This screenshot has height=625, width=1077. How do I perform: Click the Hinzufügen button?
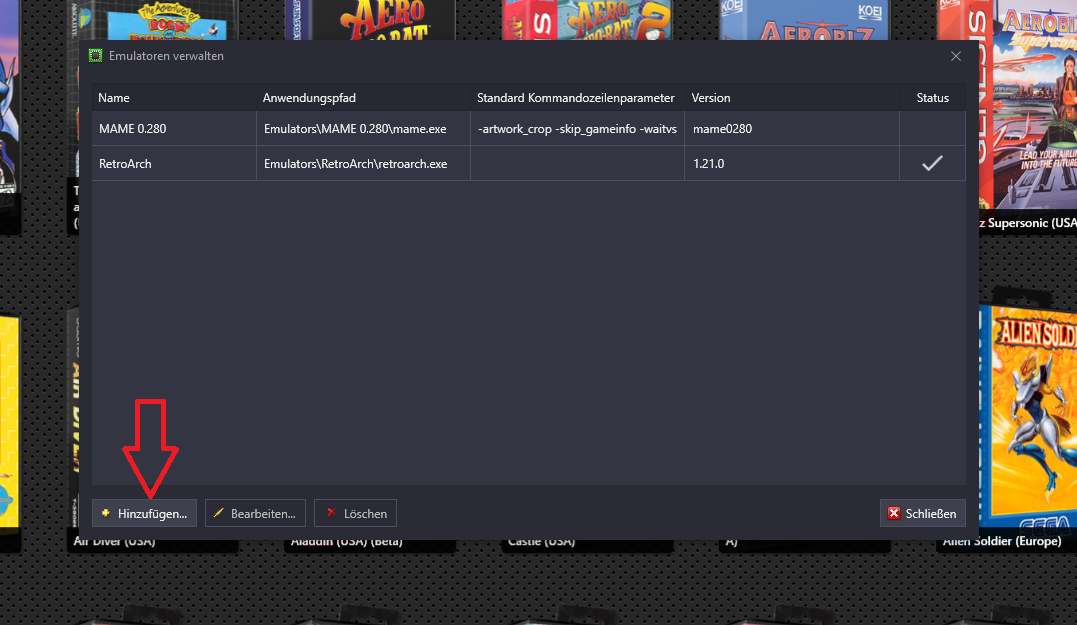(x=145, y=513)
